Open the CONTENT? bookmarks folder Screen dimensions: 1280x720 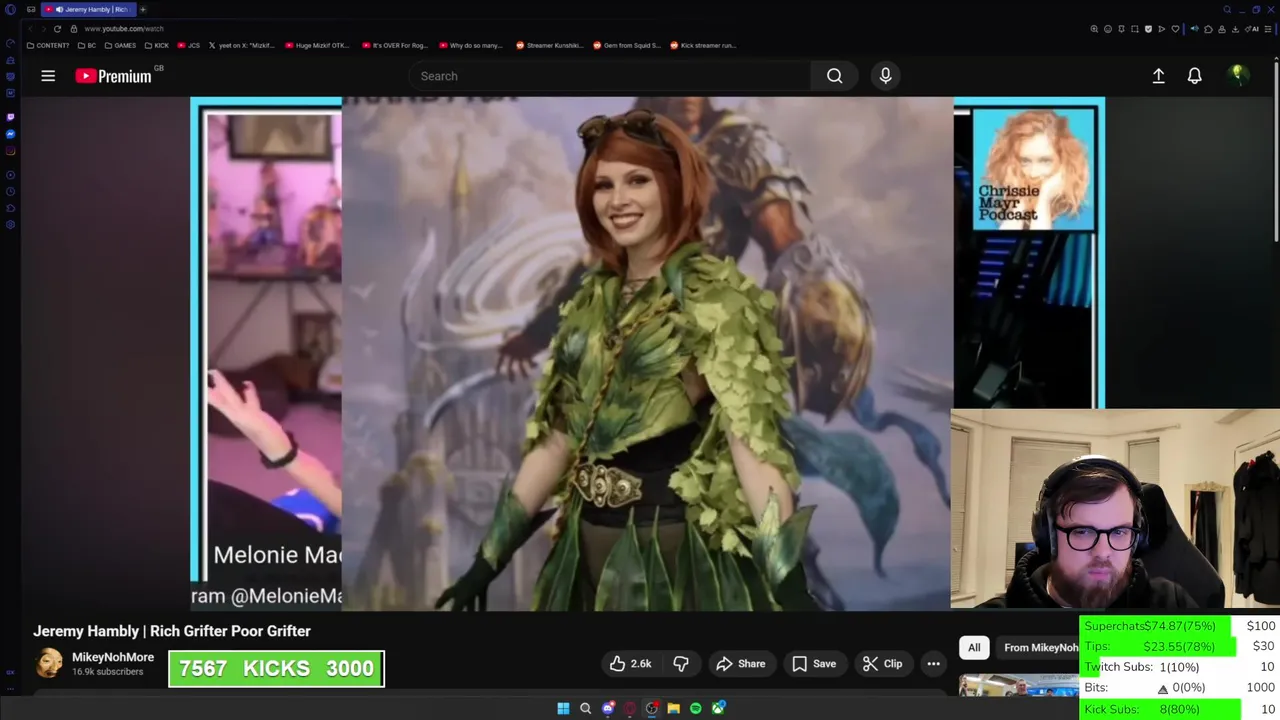[x=48, y=45]
